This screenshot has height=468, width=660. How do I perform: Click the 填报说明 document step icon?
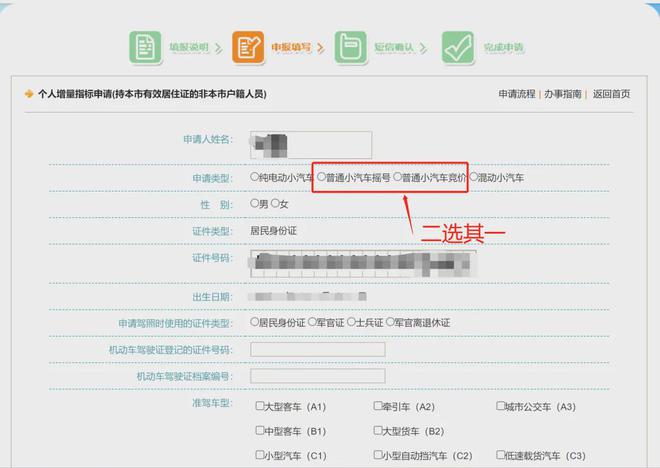click(x=145, y=47)
